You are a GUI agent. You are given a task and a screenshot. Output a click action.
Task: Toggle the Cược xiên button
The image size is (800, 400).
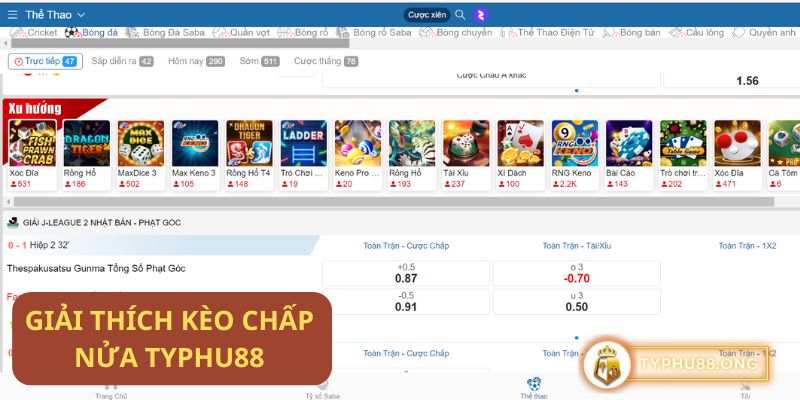(426, 15)
